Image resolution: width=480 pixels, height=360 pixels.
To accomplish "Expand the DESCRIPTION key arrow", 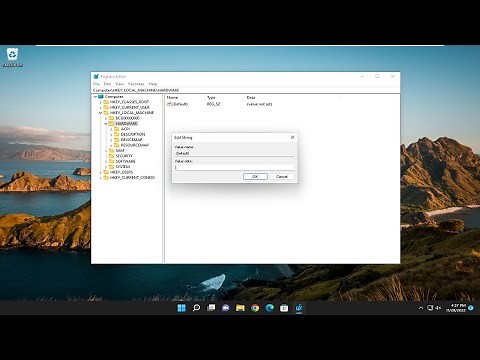I will [111, 134].
